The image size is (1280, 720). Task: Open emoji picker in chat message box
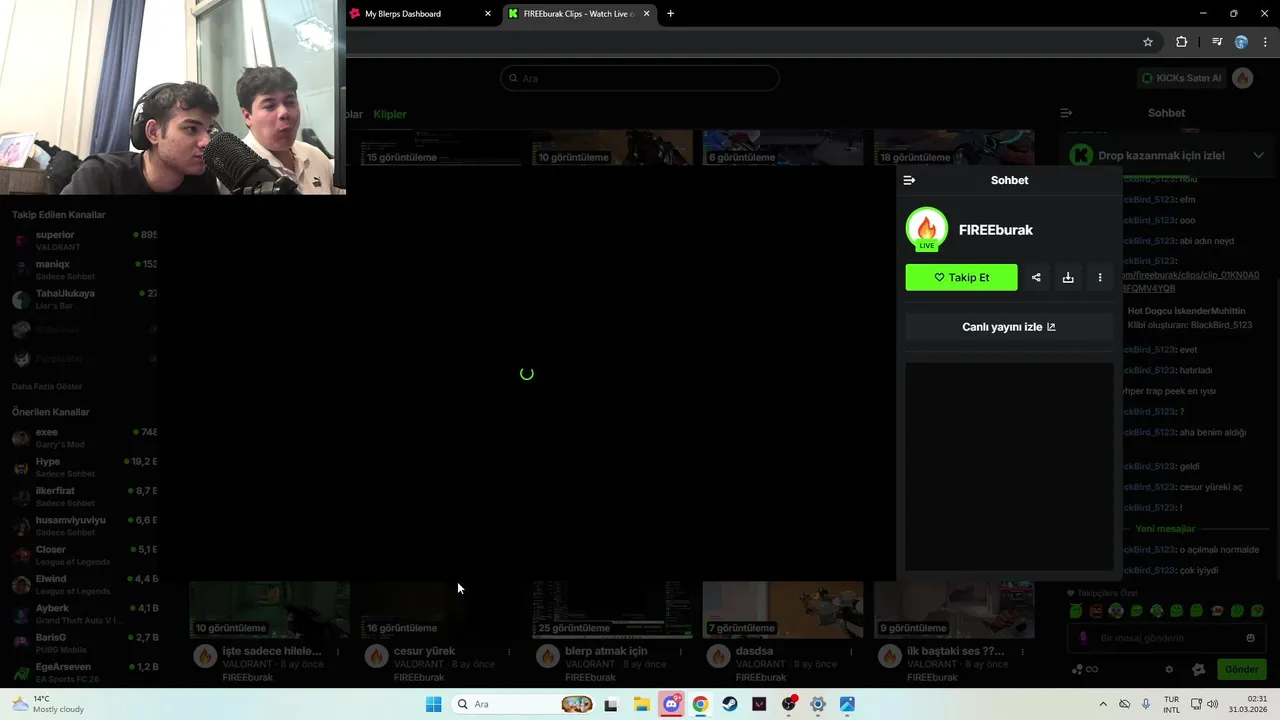pos(1250,638)
